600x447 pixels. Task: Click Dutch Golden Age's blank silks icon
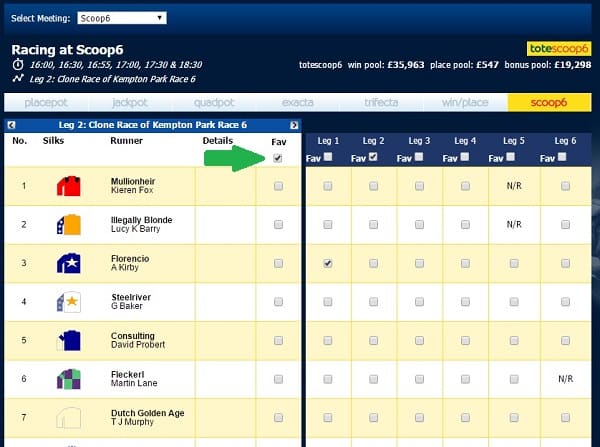tap(69, 418)
